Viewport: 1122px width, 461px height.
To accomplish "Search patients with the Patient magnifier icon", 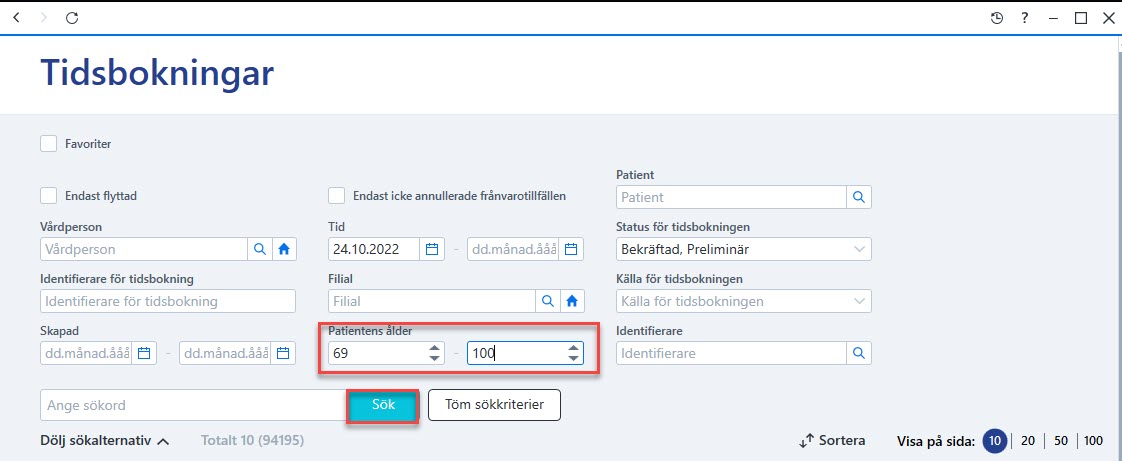I will [859, 197].
